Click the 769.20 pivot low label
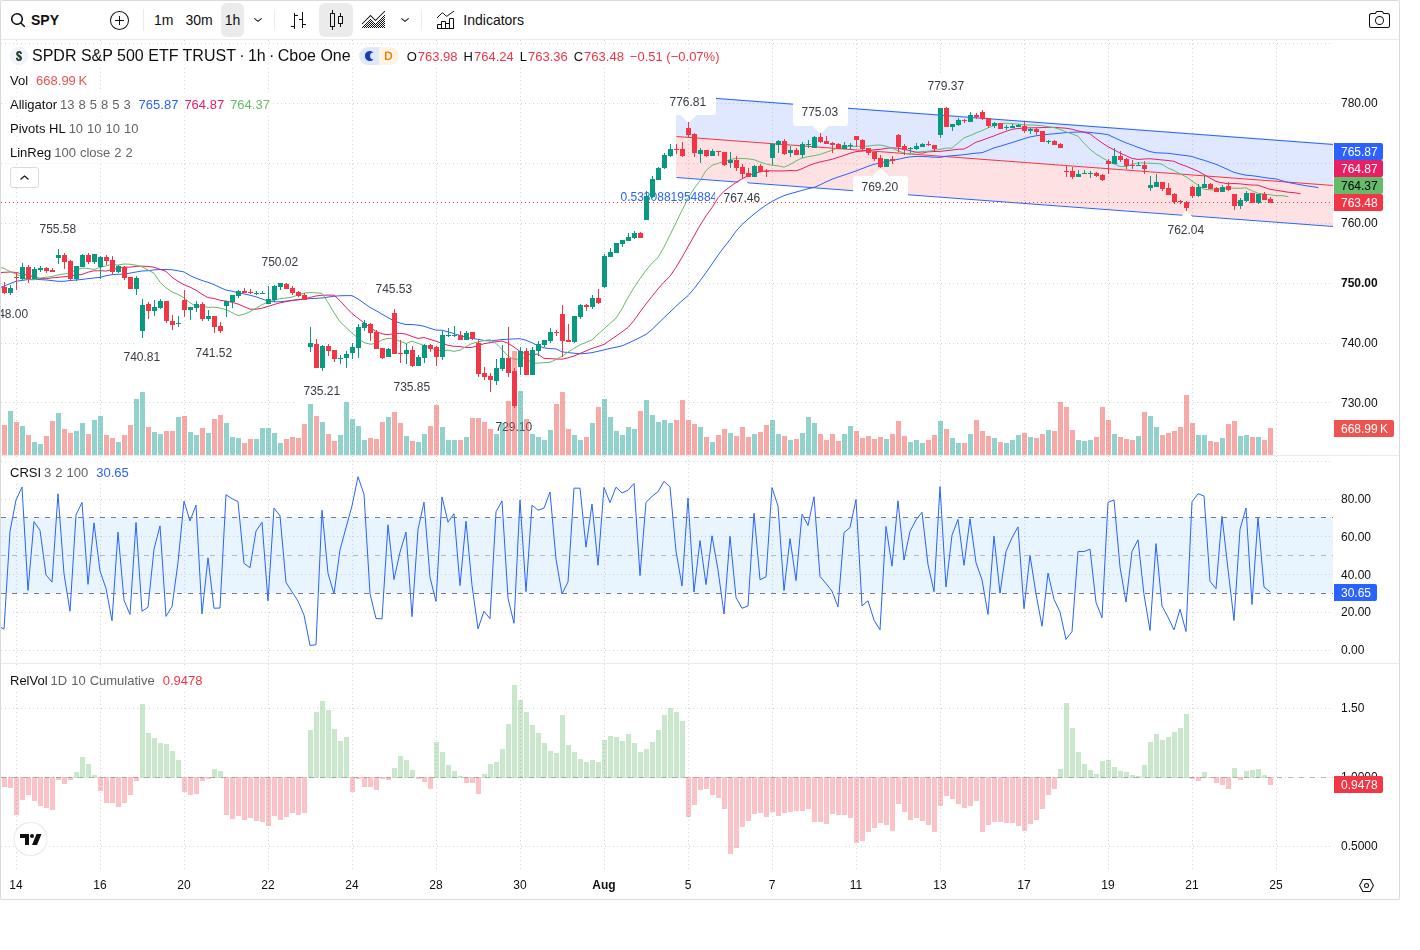 pos(879,187)
